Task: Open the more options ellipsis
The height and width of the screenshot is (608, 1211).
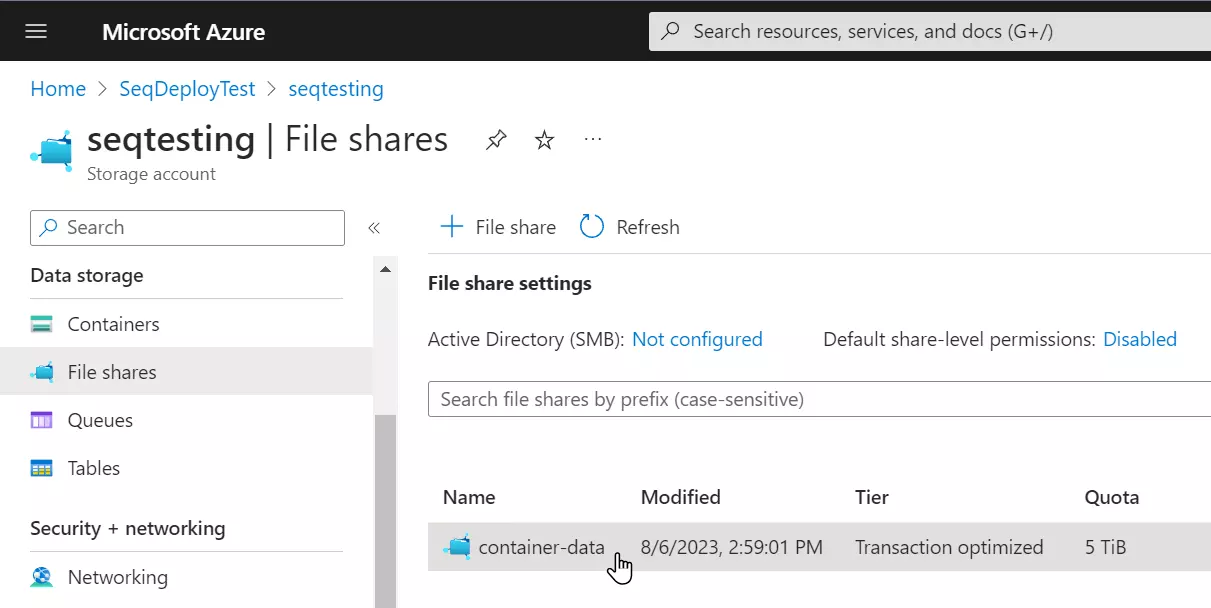Action: pyautogui.click(x=593, y=140)
